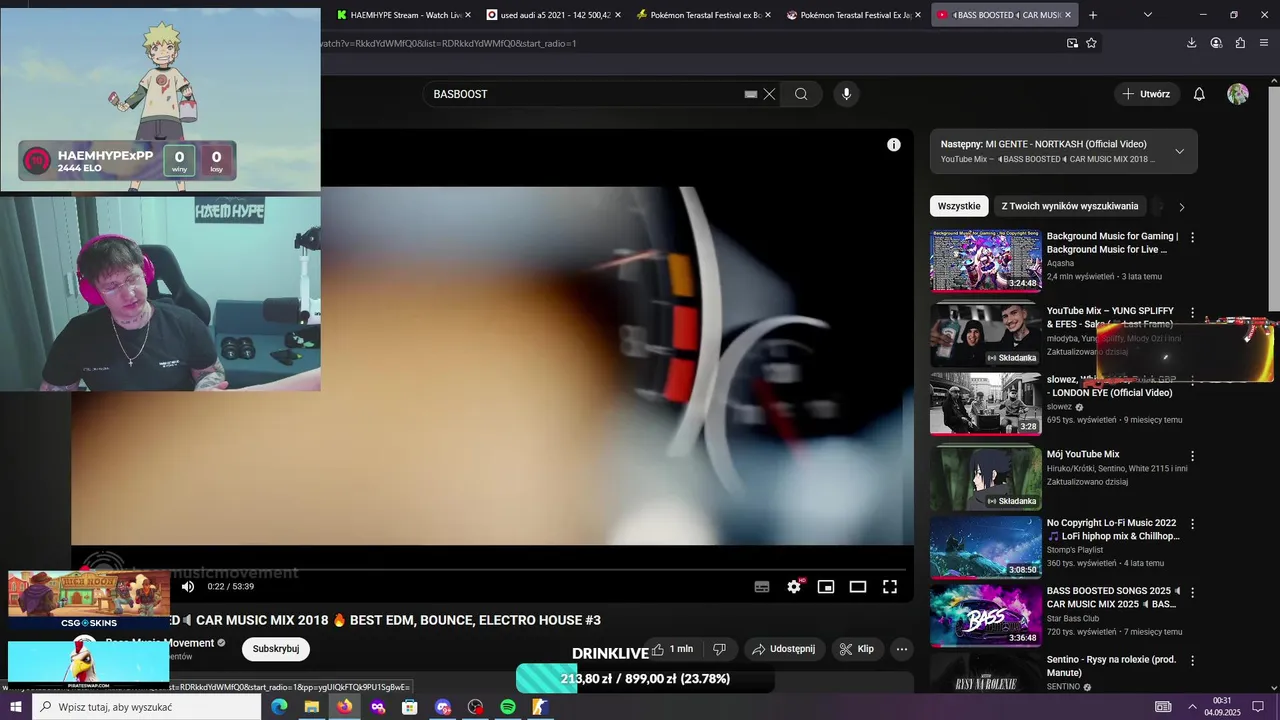Show video info card icon
Image resolution: width=1280 pixels, height=720 pixels.
[x=894, y=145]
